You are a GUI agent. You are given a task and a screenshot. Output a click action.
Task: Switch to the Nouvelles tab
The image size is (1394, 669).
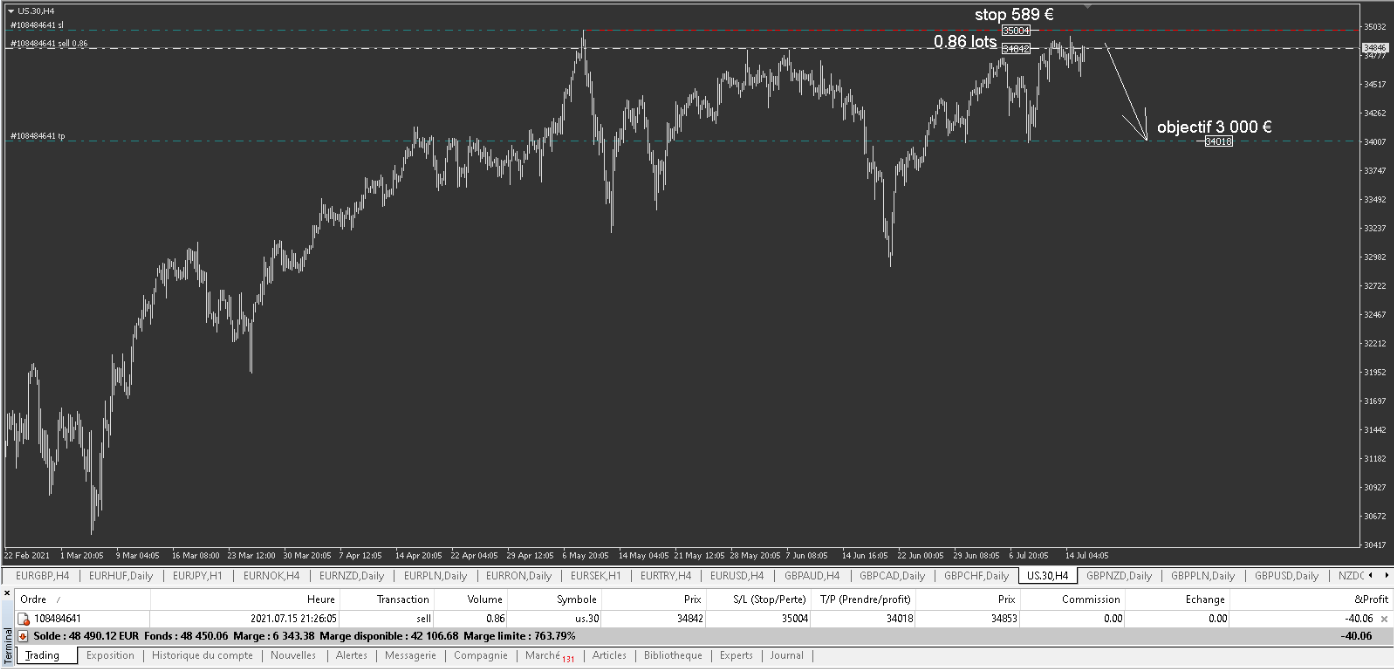293,656
